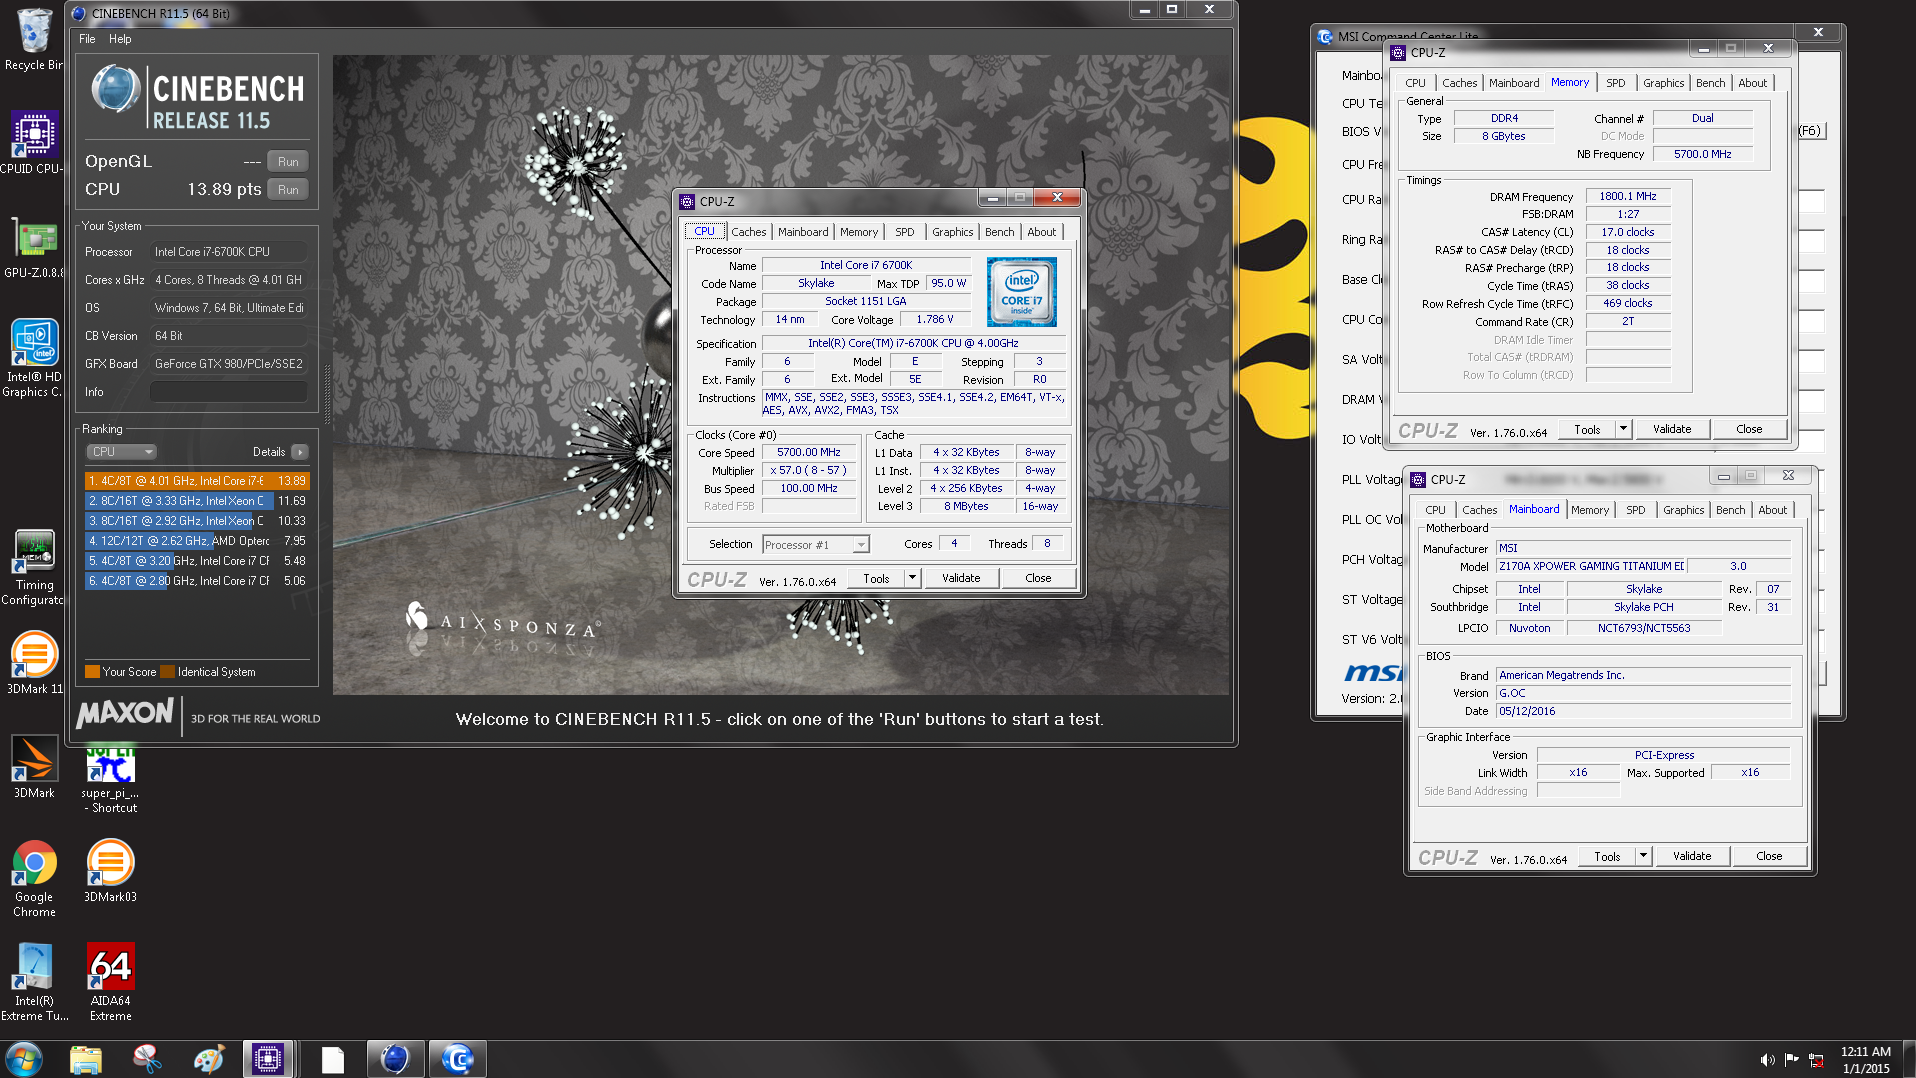This screenshot has width=1916, height=1078.
Task: Open the blank document taskbar icon
Action: (332, 1059)
